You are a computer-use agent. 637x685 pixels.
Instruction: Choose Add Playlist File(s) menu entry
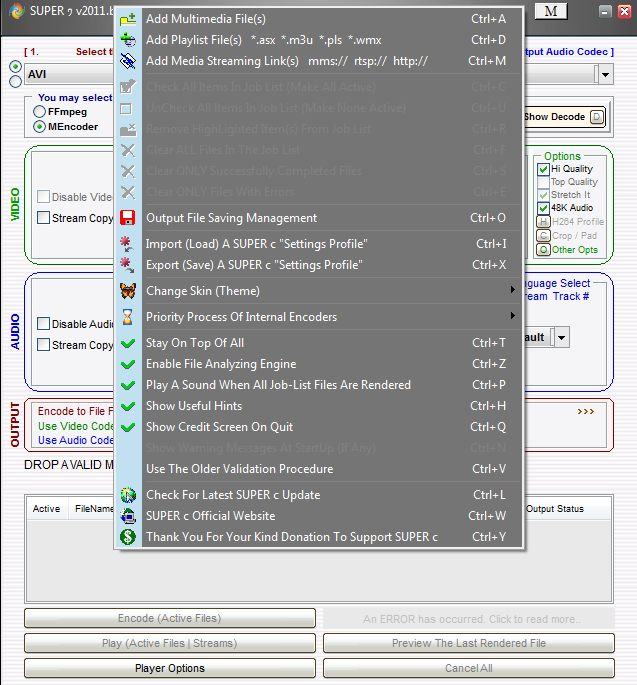pos(319,40)
